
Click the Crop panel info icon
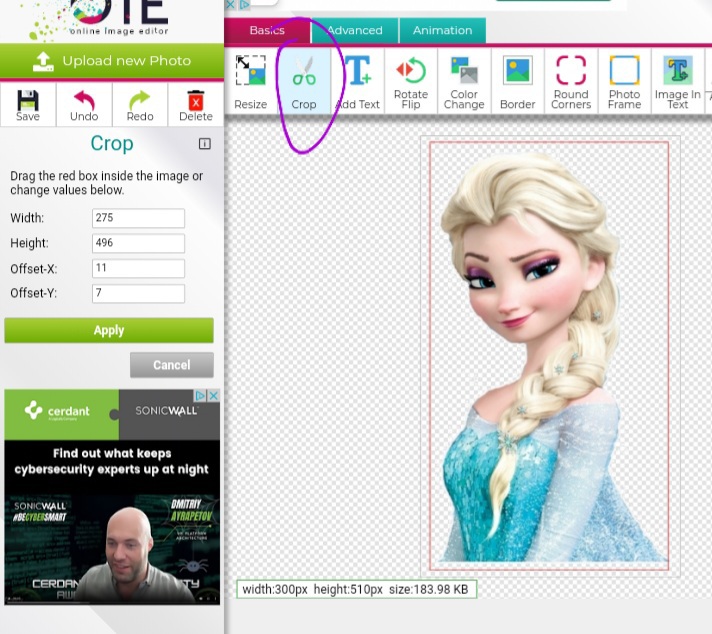point(205,144)
